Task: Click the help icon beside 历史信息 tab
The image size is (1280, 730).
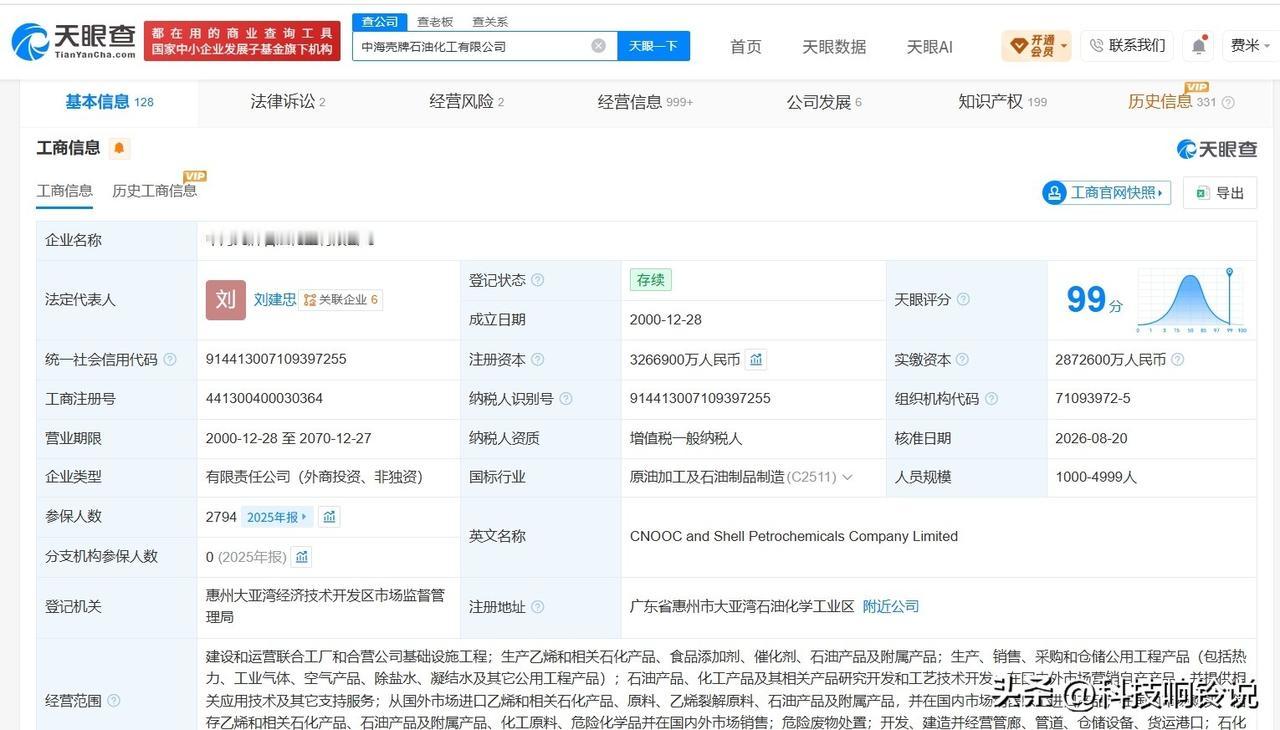Action: coord(1228,102)
